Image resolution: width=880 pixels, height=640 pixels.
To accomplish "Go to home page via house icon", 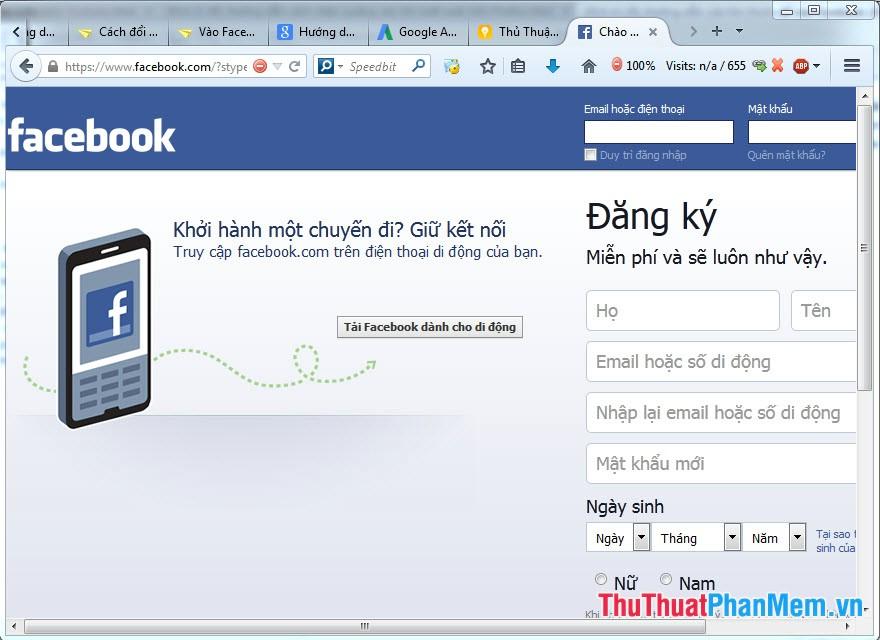I will 589,66.
